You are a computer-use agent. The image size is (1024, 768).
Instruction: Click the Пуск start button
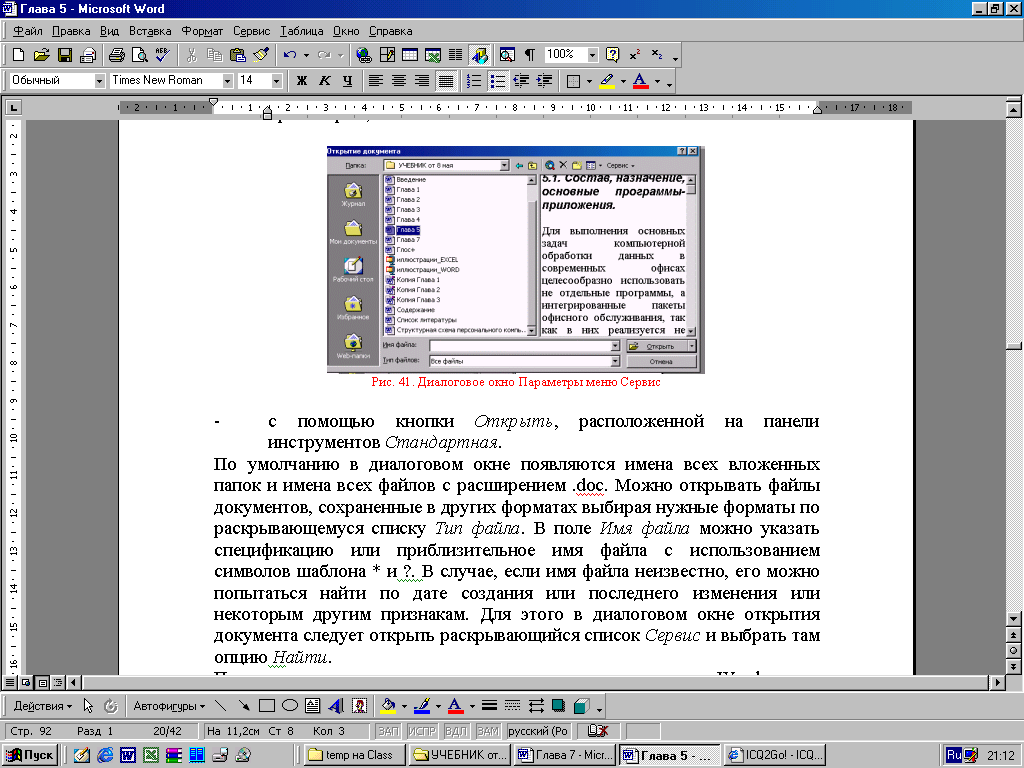[30, 755]
